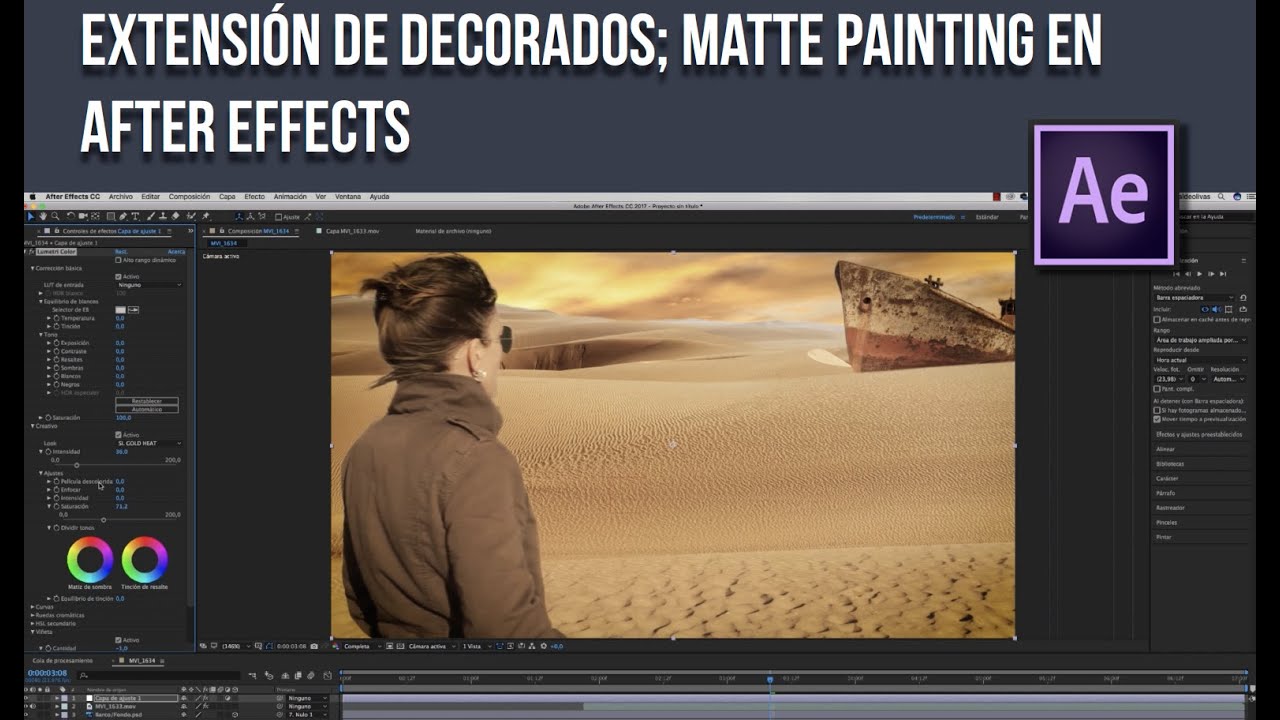The height and width of the screenshot is (720, 1280).
Task: Select the Unified Camera tool
Action: tap(83, 216)
